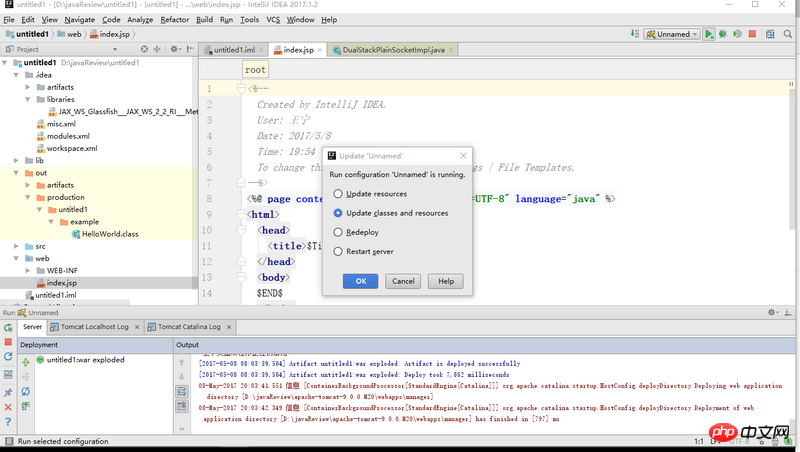
Task: Close the Update 'Unnamed' dialog
Action: [x=463, y=156]
